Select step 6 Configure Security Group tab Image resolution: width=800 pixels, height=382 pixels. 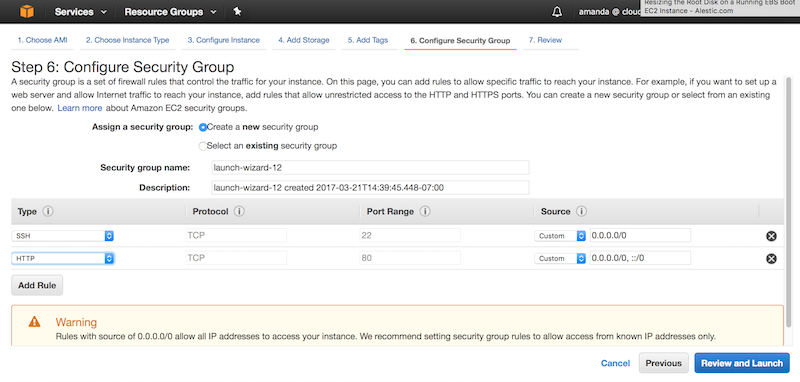[x=460, y=40]
